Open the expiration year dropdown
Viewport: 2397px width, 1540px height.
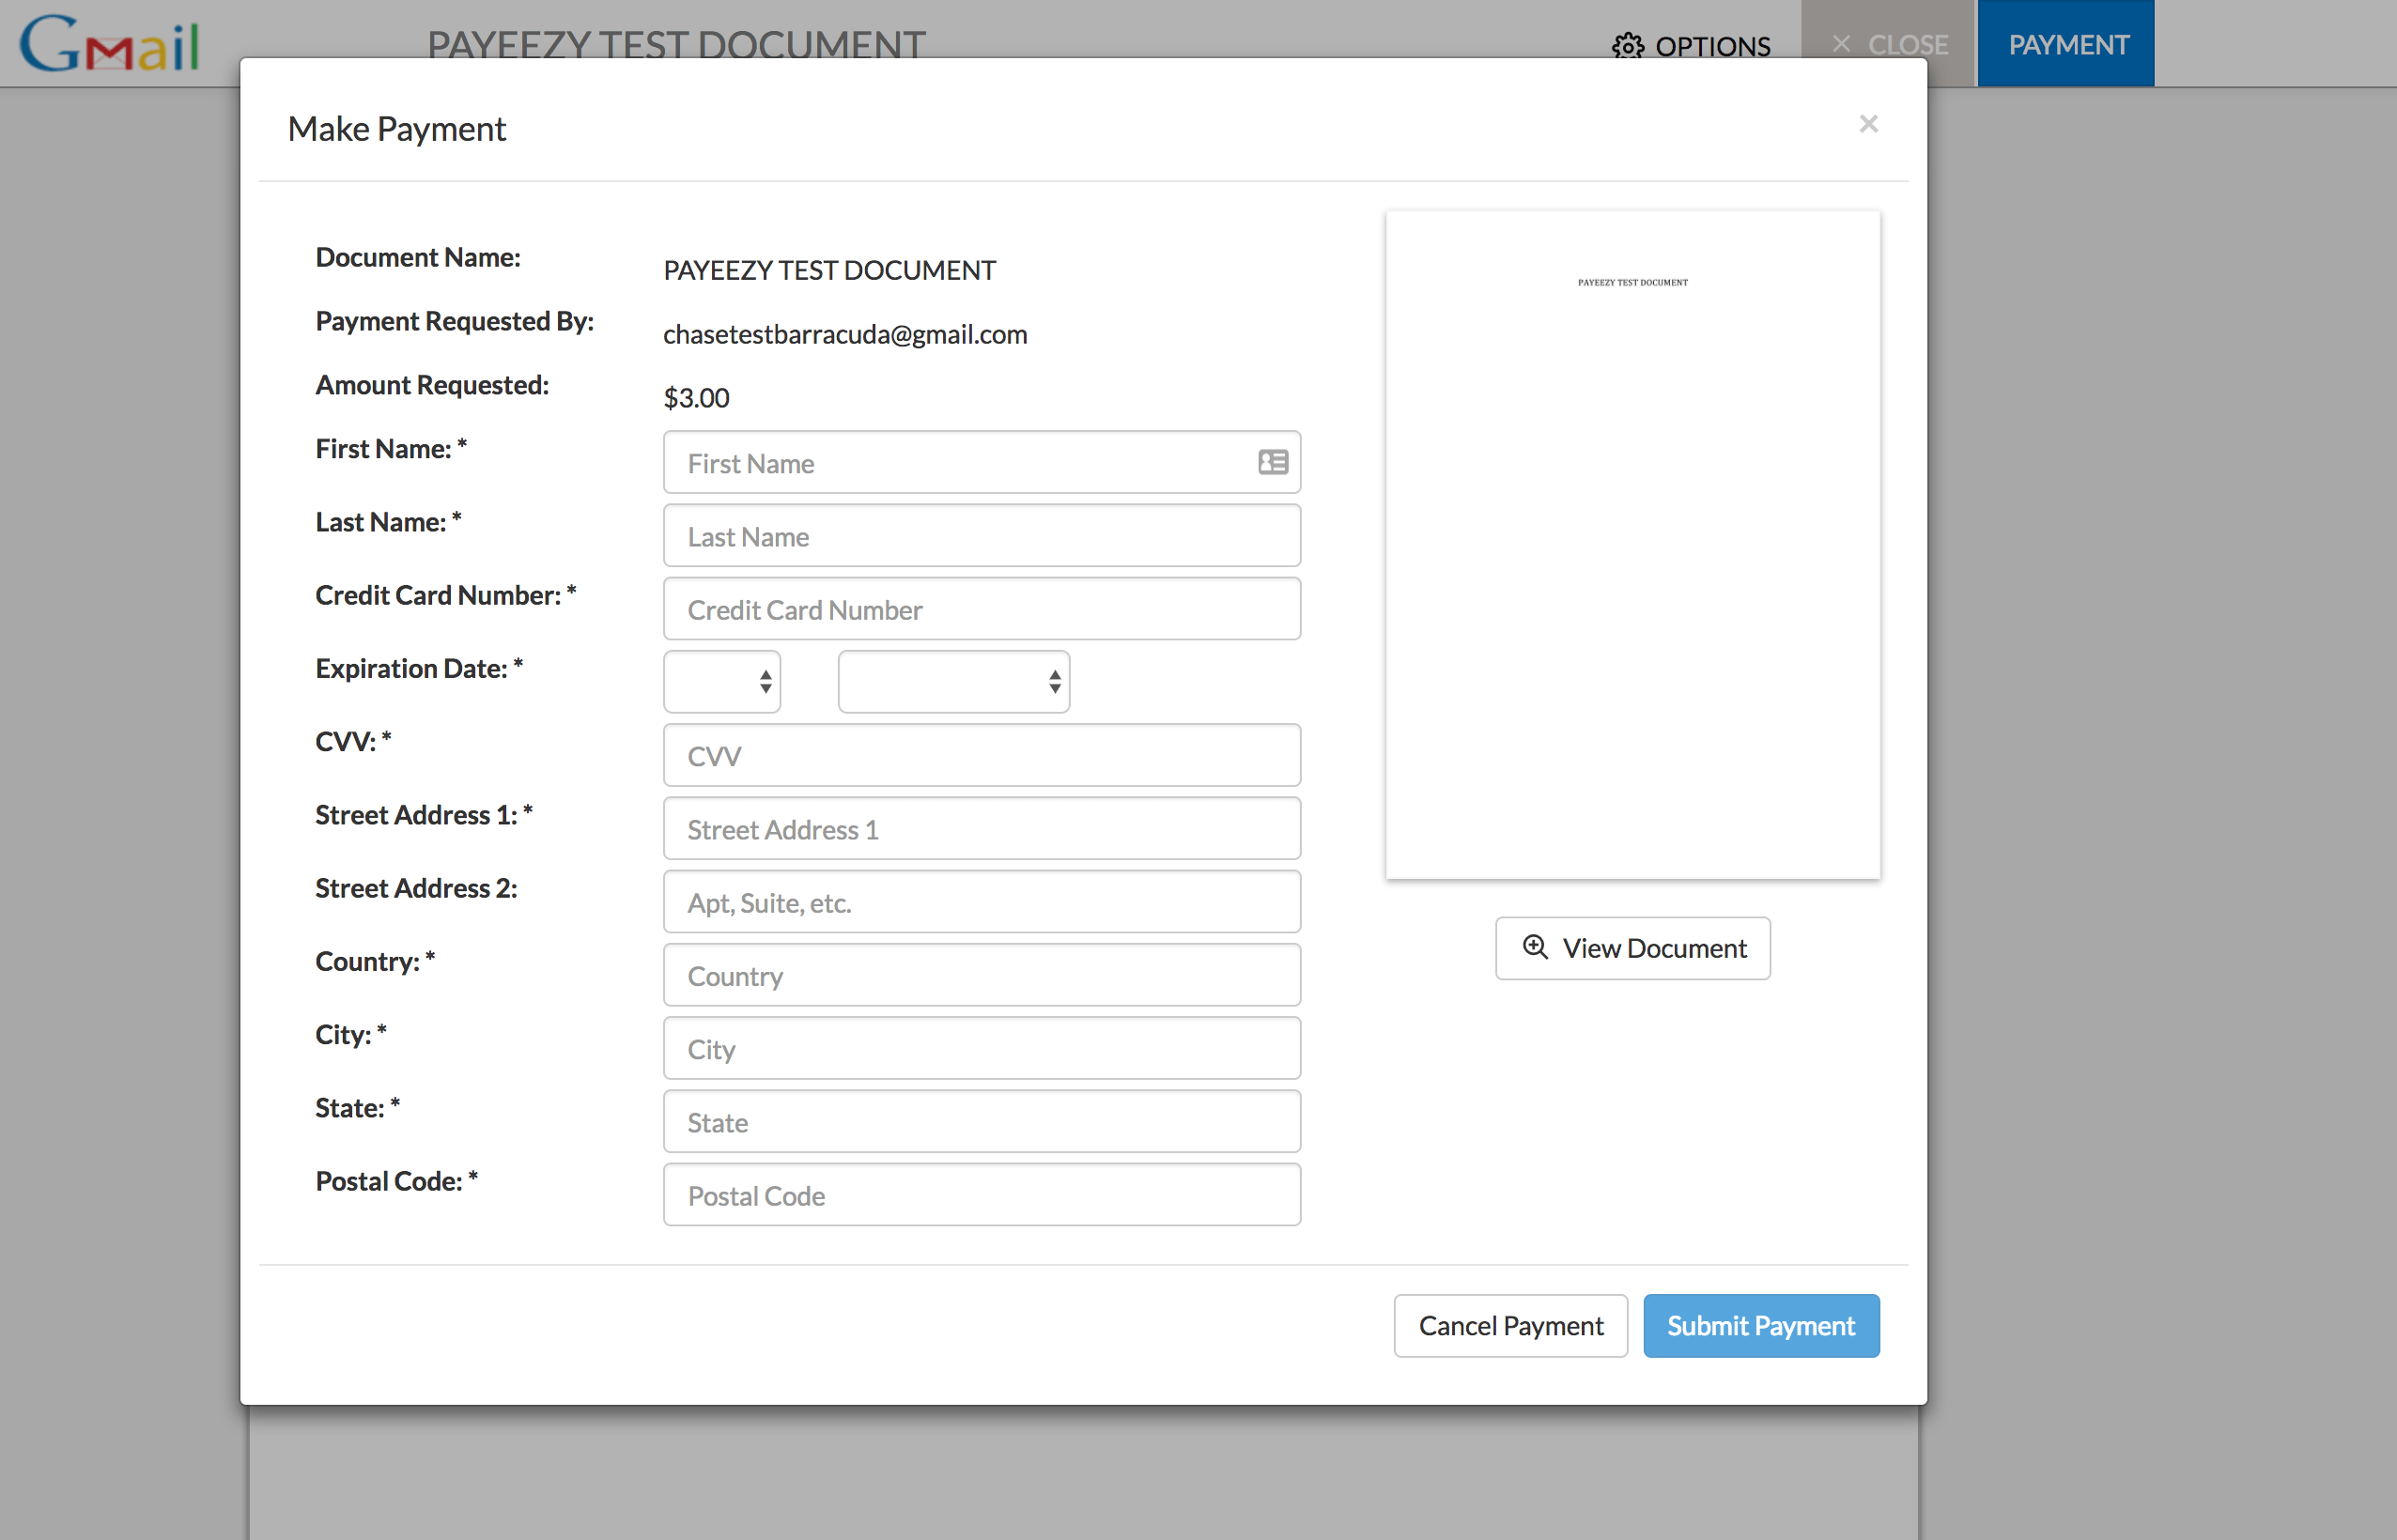(953, 682)
